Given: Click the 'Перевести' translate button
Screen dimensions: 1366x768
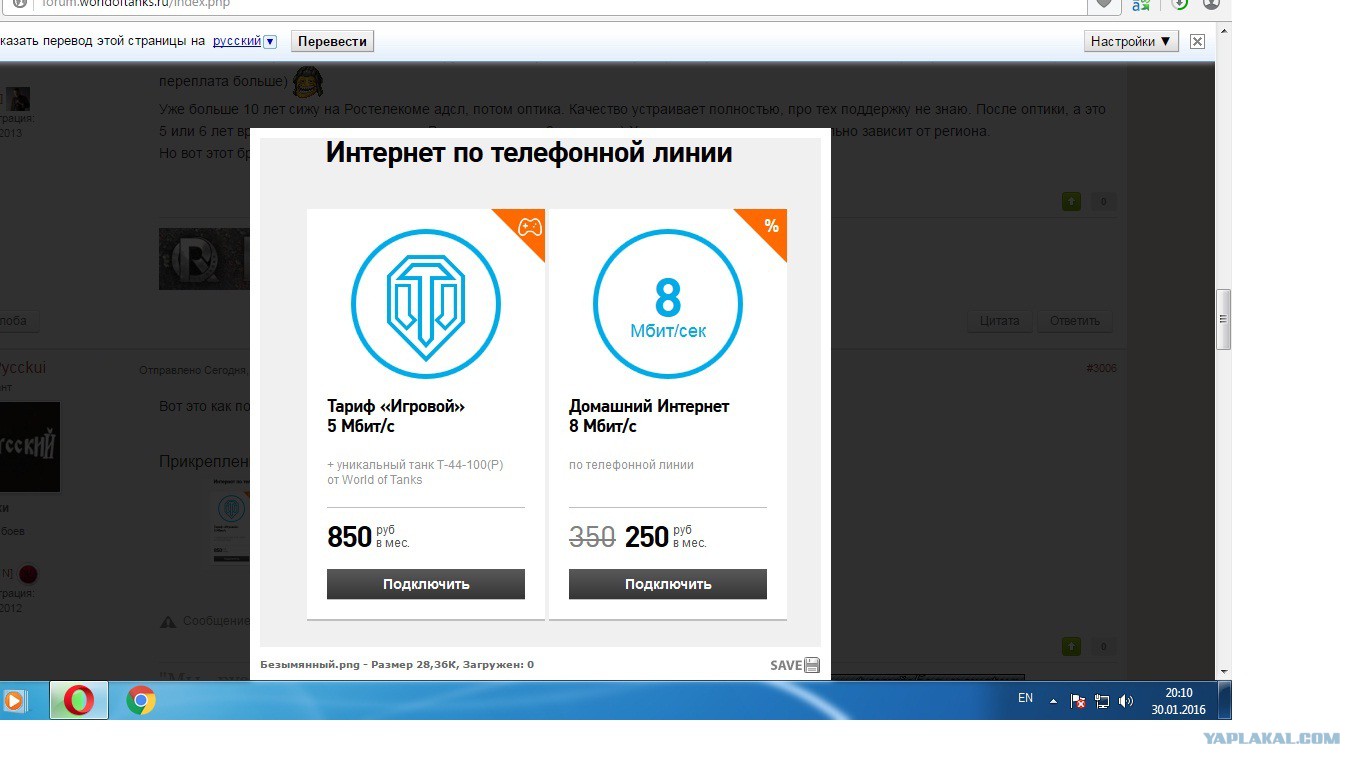Looking at the screenshot, I should point(333,41).
